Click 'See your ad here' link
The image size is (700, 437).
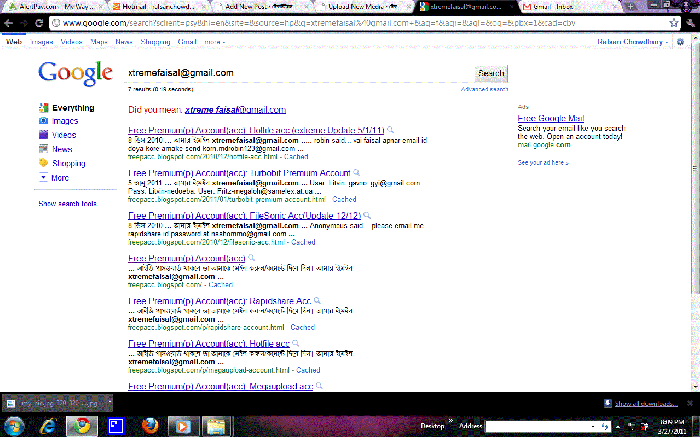(543, 162)
